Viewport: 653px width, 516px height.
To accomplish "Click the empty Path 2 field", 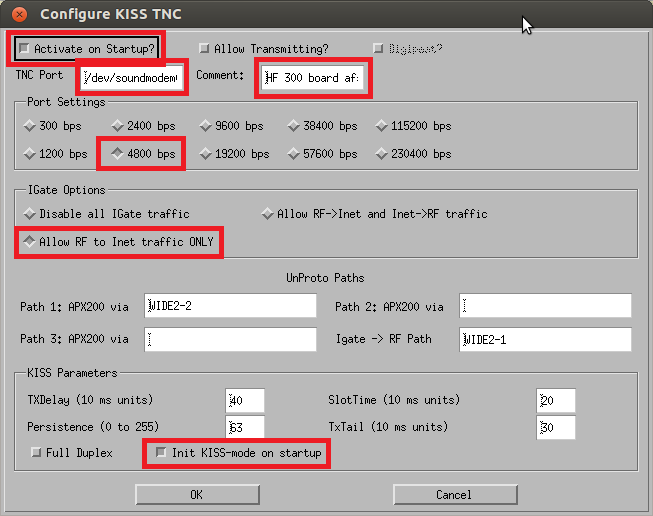I will pos(545,306).
